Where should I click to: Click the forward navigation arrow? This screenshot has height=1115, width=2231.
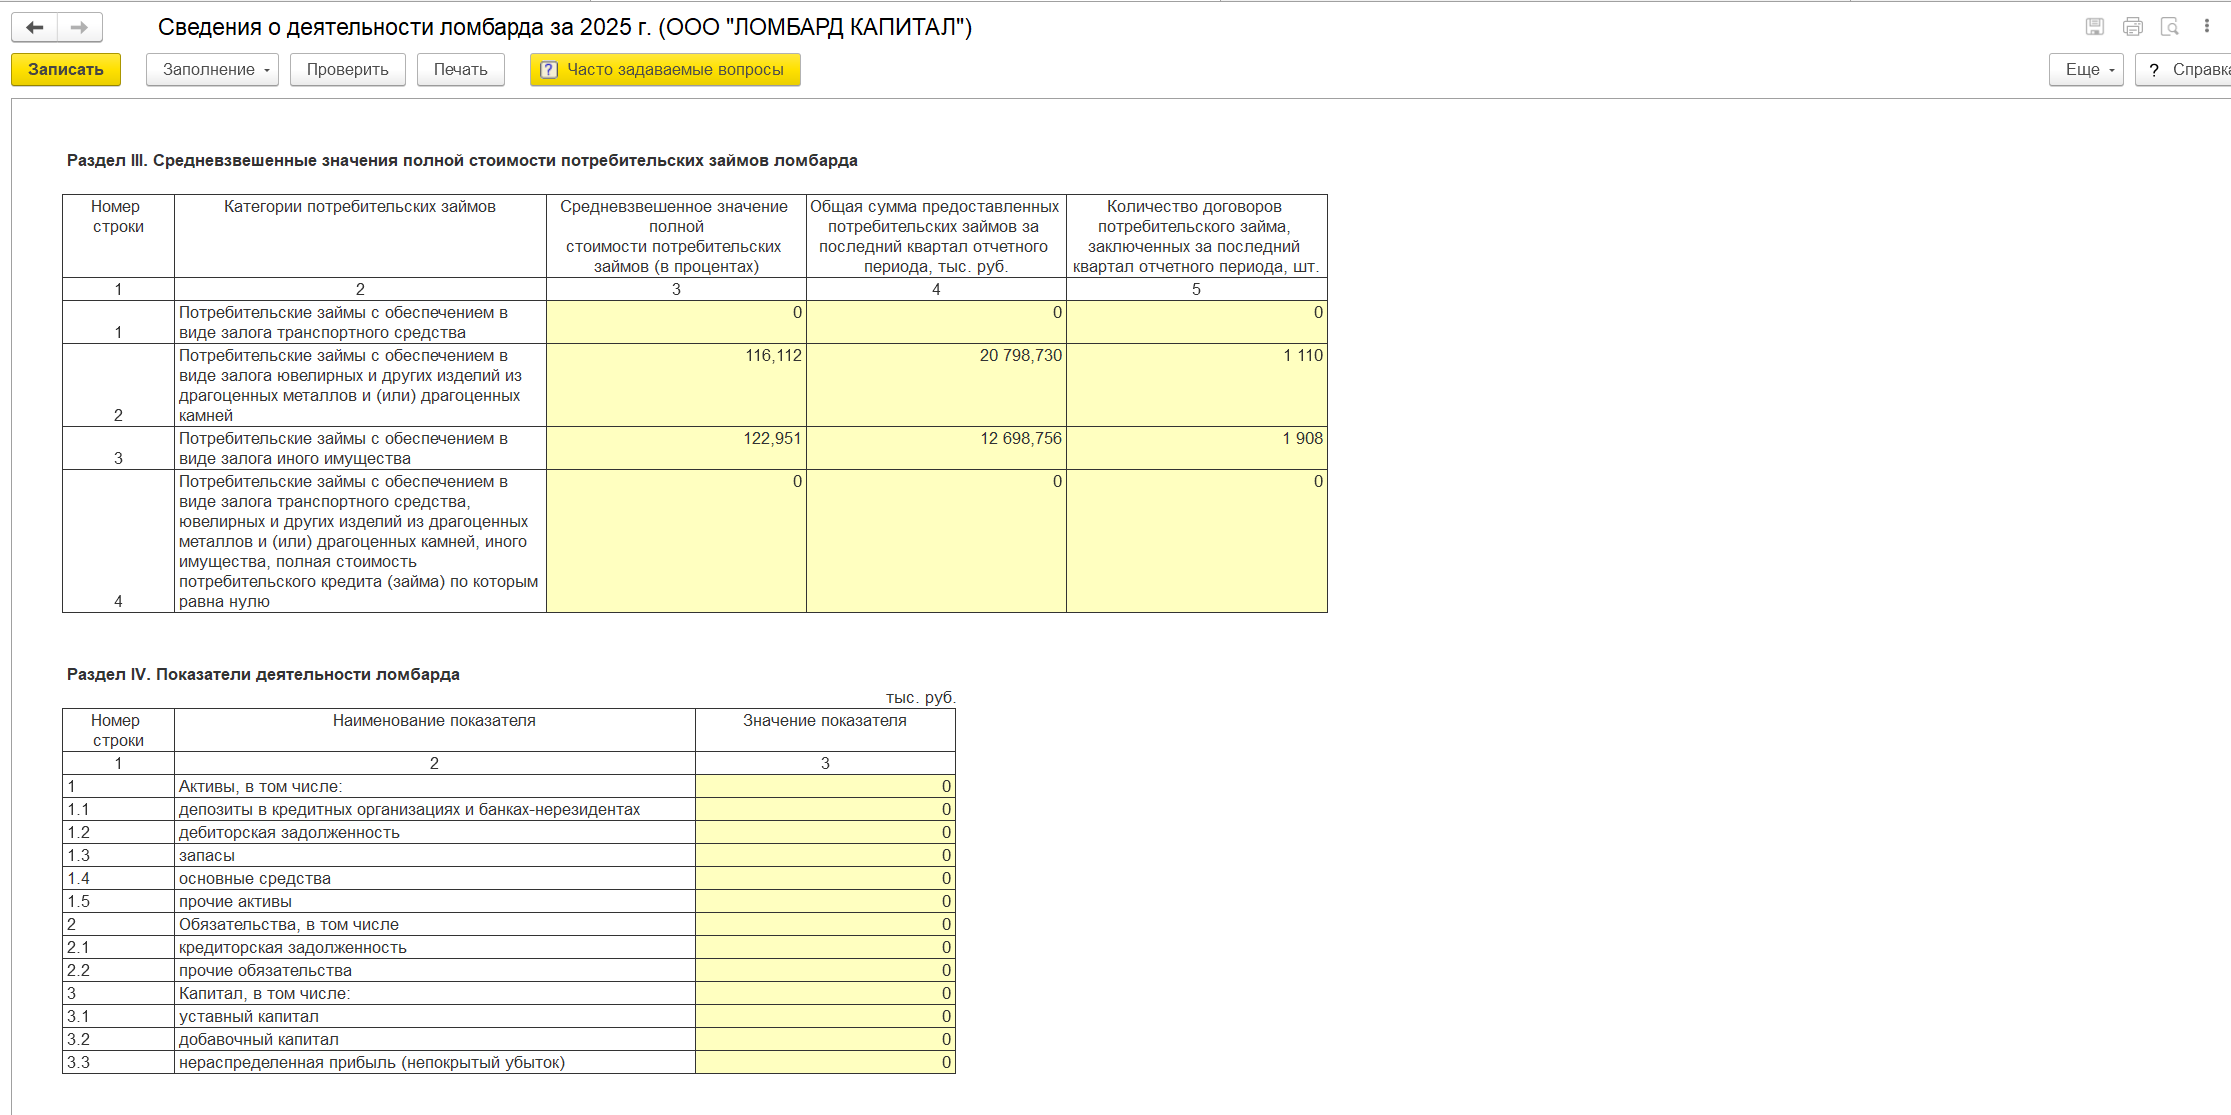tap(80, 27)
